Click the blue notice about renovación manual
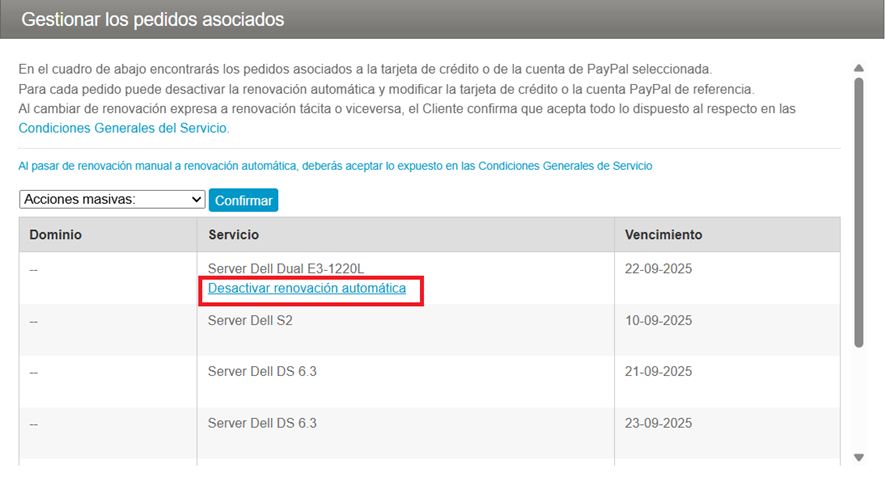This screenshot has width=886, height=481. point(335,166)
